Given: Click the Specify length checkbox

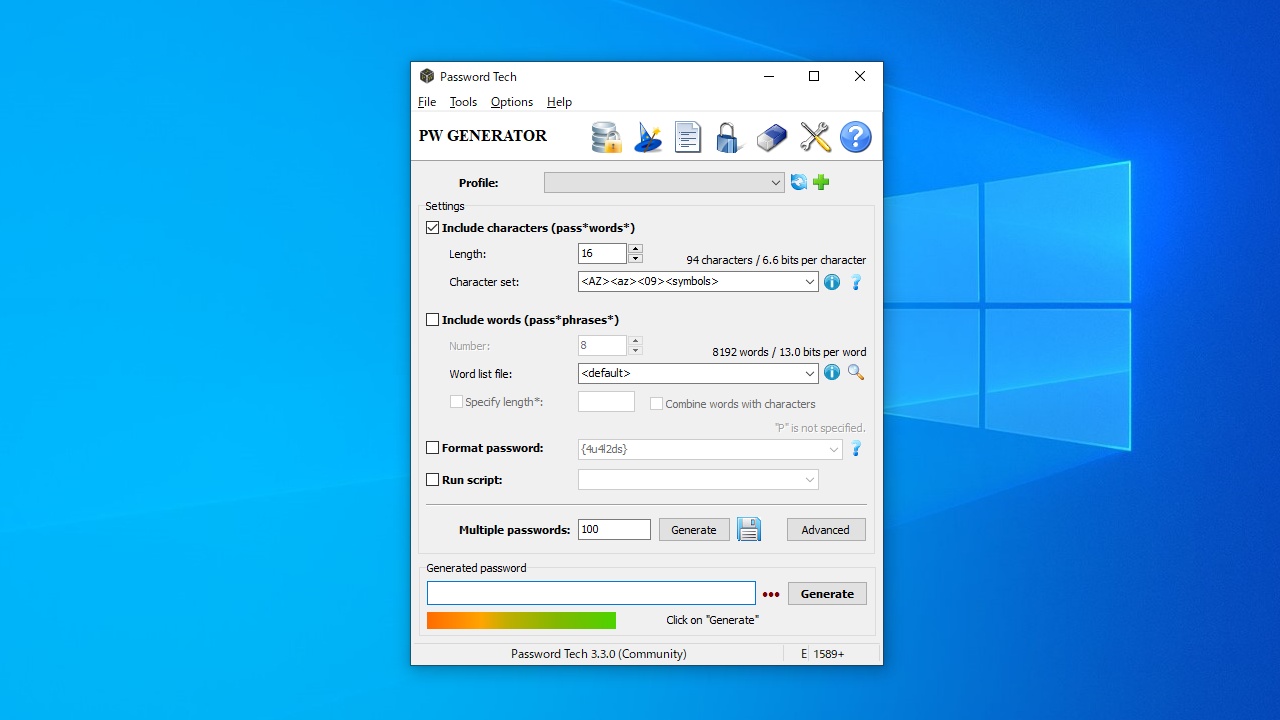Looking at the screenshot, I should tap(456, 402).
